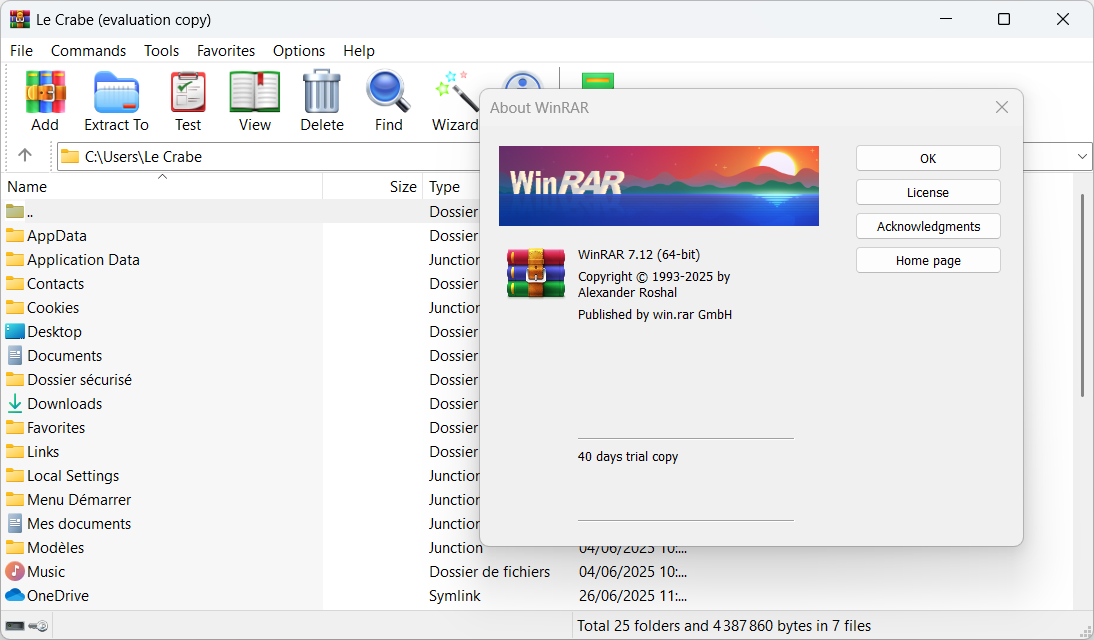Image resolution: width=1094 pixels, height=640 pixels.
Task: Select the "Menu Démarrer" entry
Action: [x=80, y=500]
